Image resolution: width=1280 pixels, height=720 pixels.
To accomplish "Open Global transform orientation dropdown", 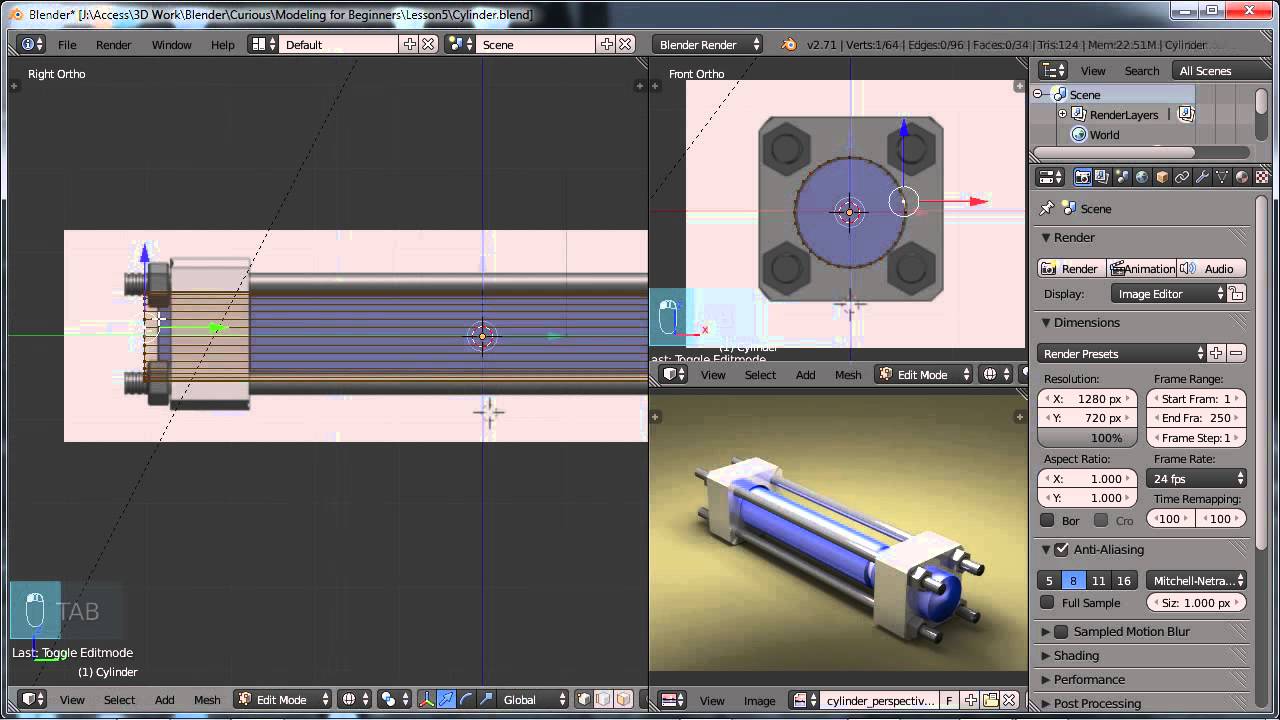I will (533, 700).
